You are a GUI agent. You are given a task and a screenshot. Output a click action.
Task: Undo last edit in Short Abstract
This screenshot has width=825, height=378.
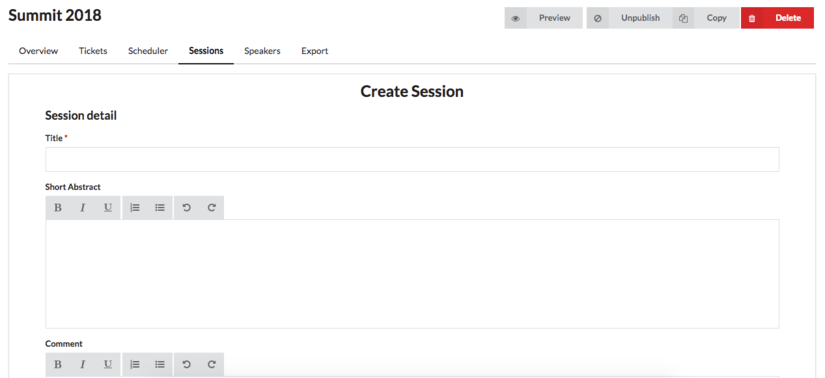coord(186,207)
